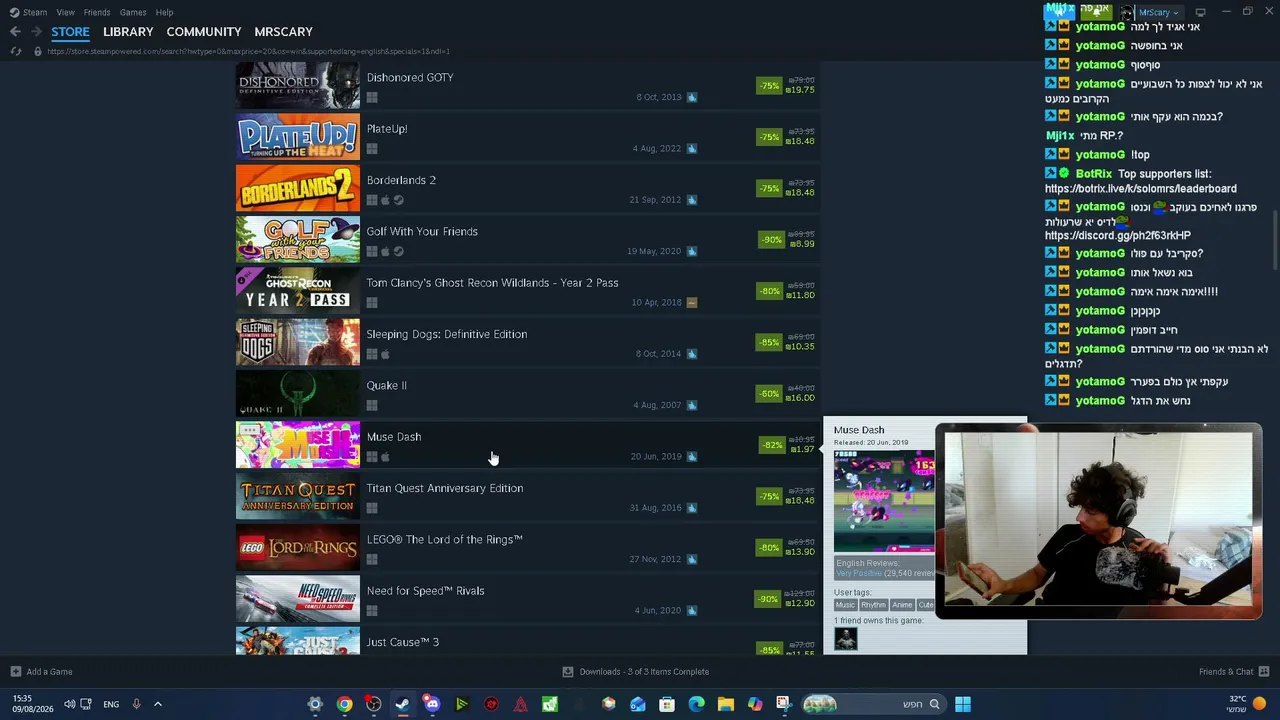Open the Help menu

164,12
